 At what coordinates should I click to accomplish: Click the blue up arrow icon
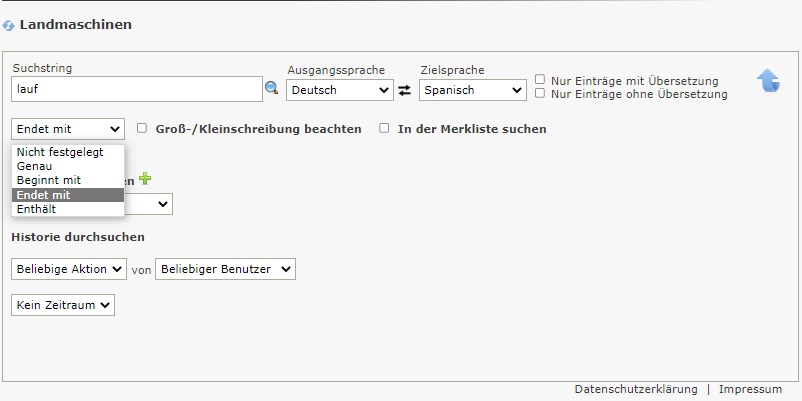(x=768, y=81)
